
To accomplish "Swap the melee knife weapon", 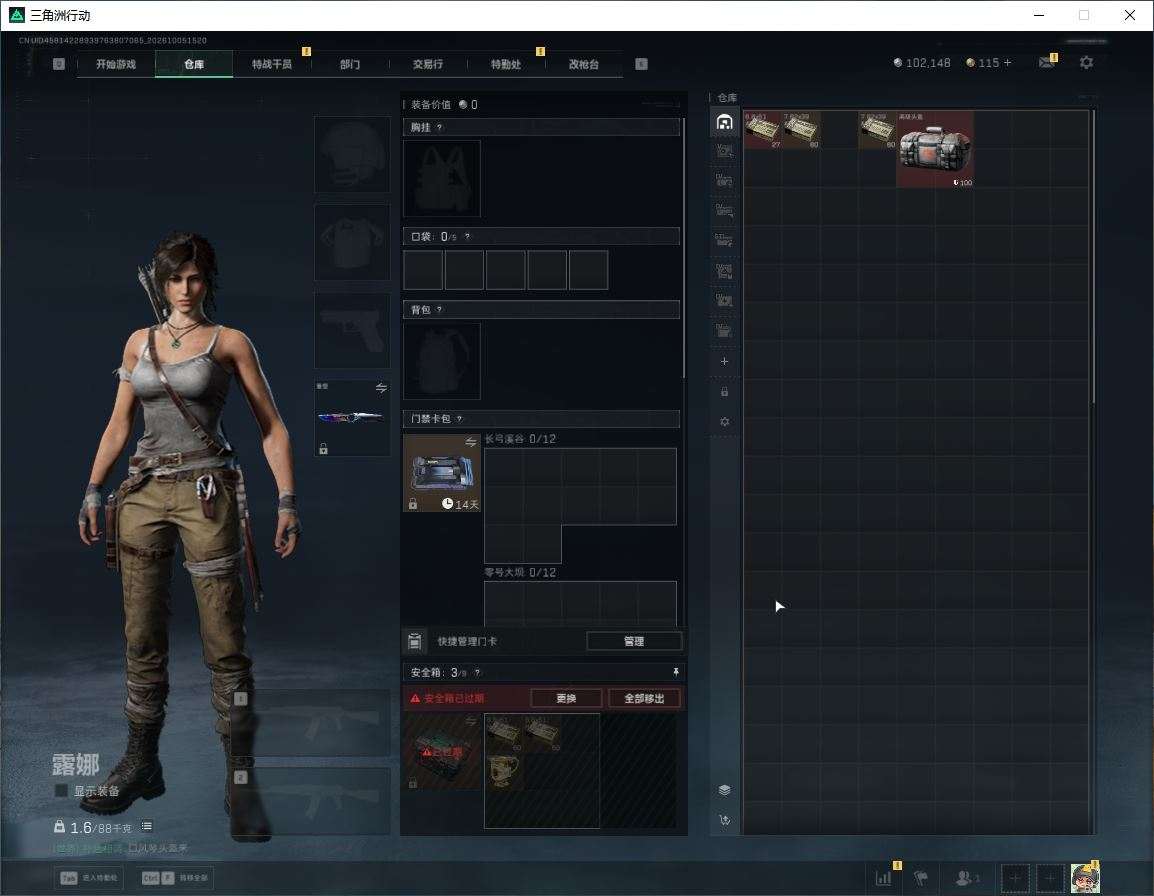I will pos(381,388).
